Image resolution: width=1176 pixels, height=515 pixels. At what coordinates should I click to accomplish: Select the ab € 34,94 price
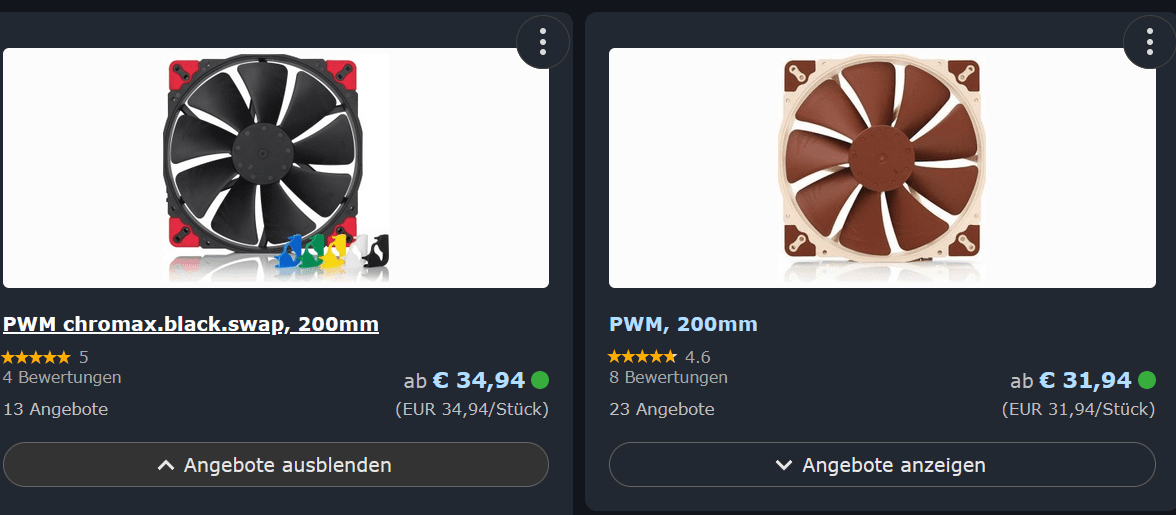point(464,381)
